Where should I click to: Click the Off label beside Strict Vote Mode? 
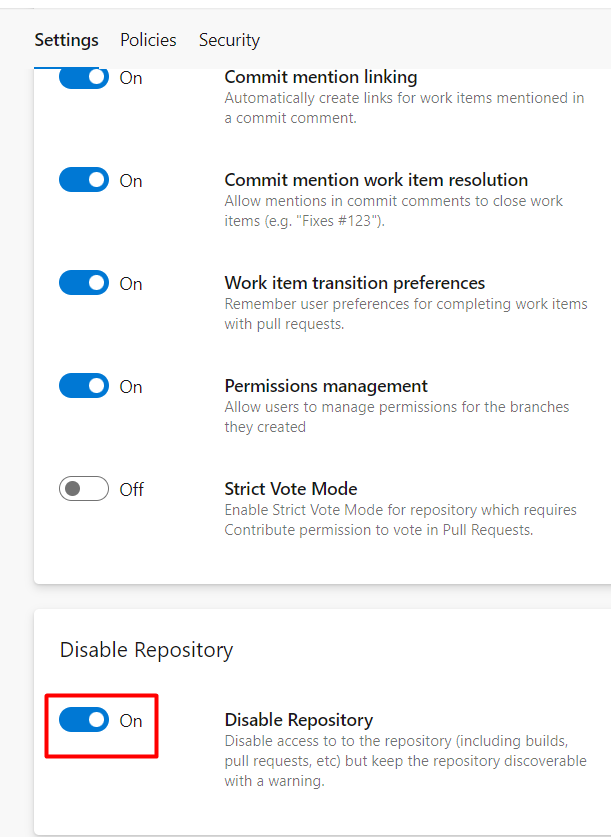(x=131, y=489)
